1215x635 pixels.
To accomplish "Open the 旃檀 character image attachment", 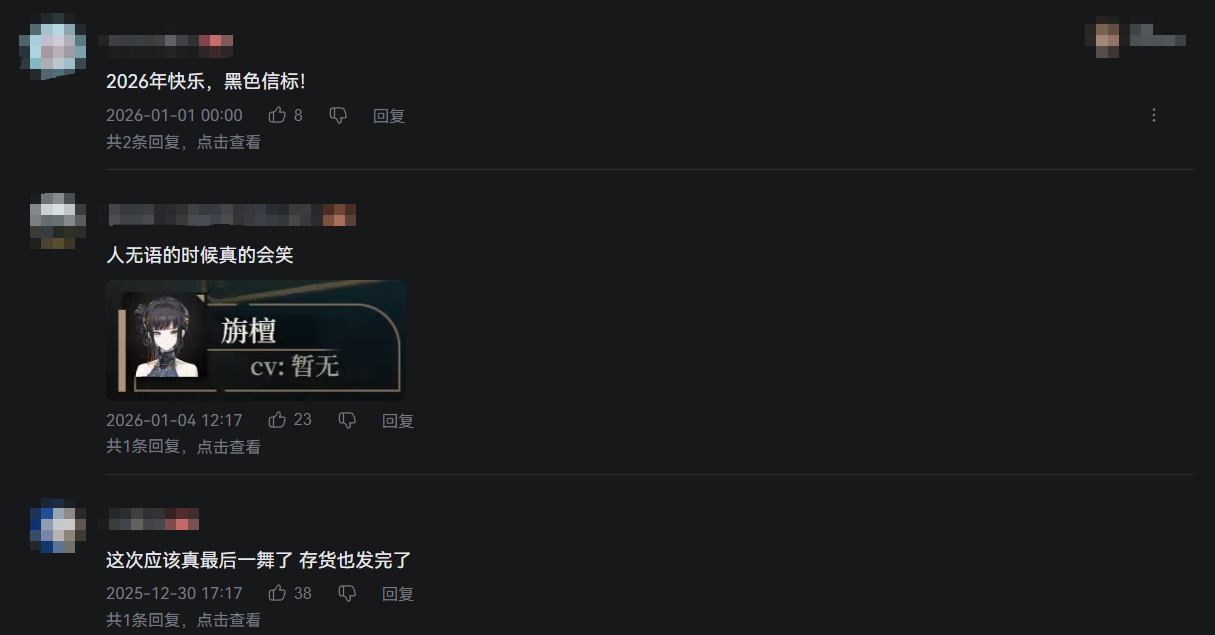I will click(x=256, y=340).
